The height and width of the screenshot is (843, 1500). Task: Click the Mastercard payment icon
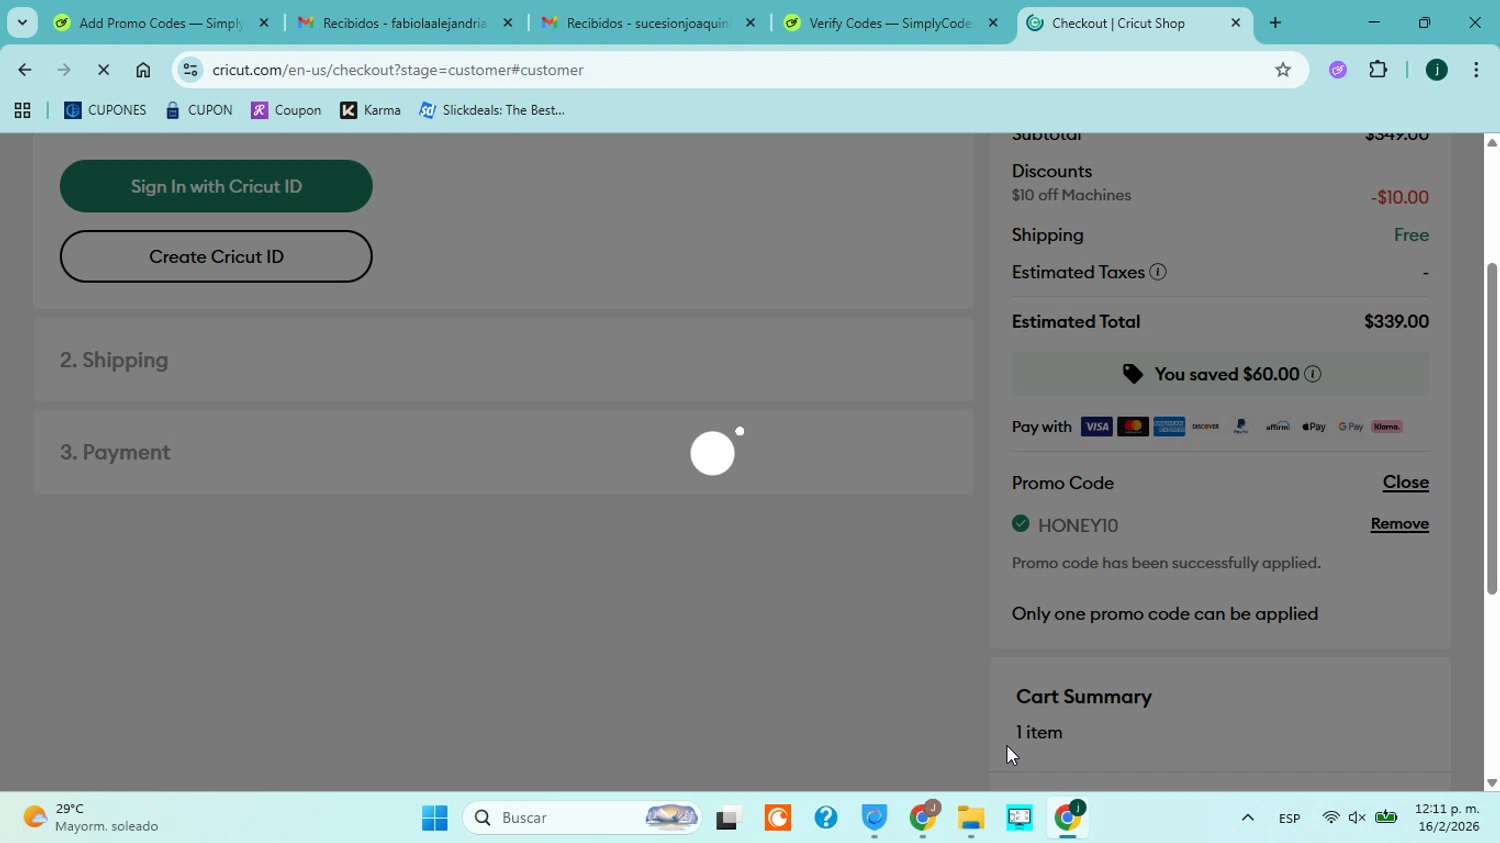(x=1132, y=427)
